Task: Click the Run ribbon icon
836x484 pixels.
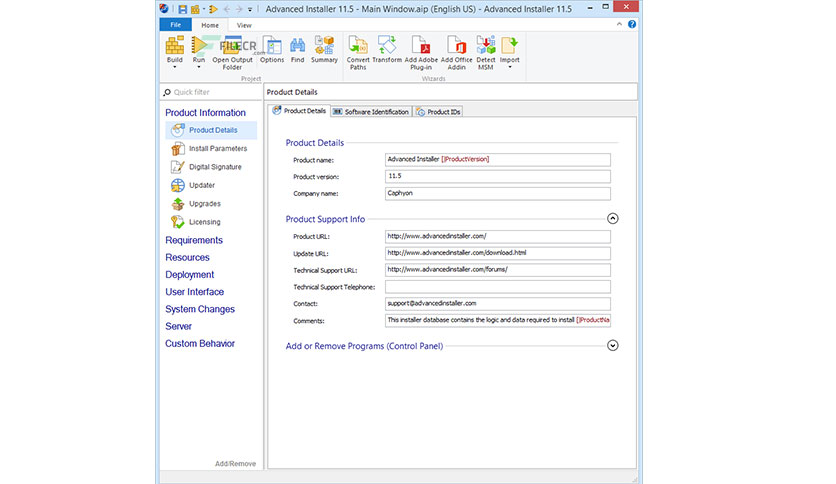Action: 199,45
